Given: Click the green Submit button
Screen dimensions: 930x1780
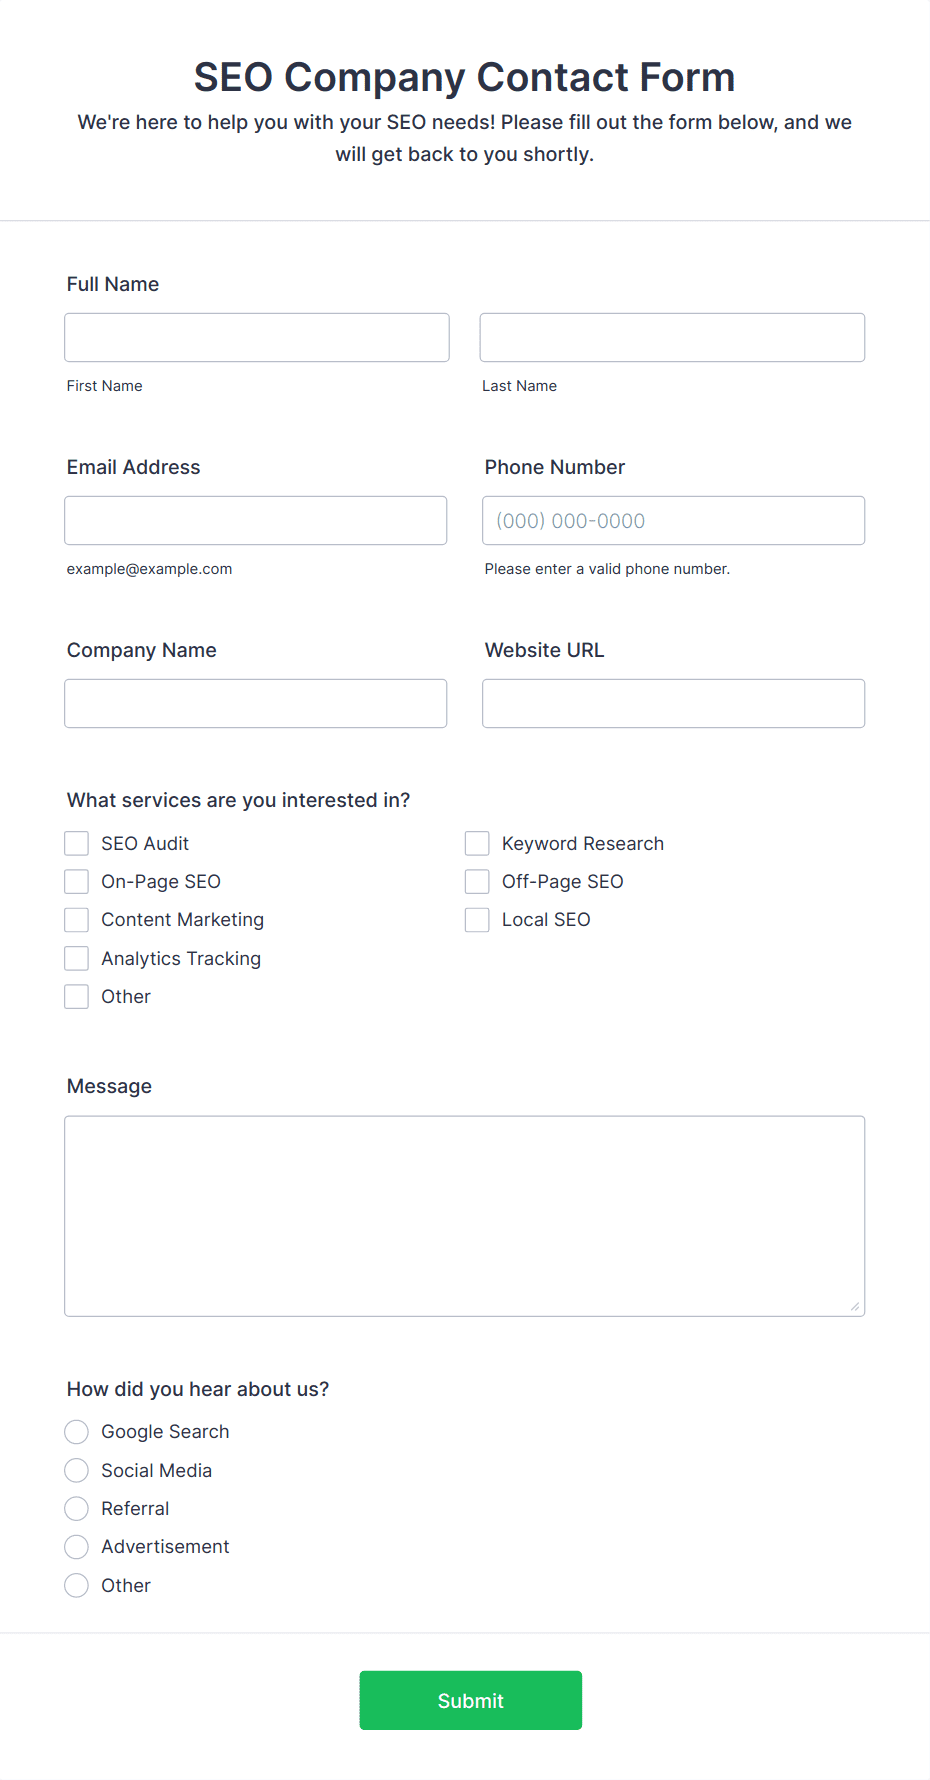Looking at the screenshot, I should tap(471, 1701).
